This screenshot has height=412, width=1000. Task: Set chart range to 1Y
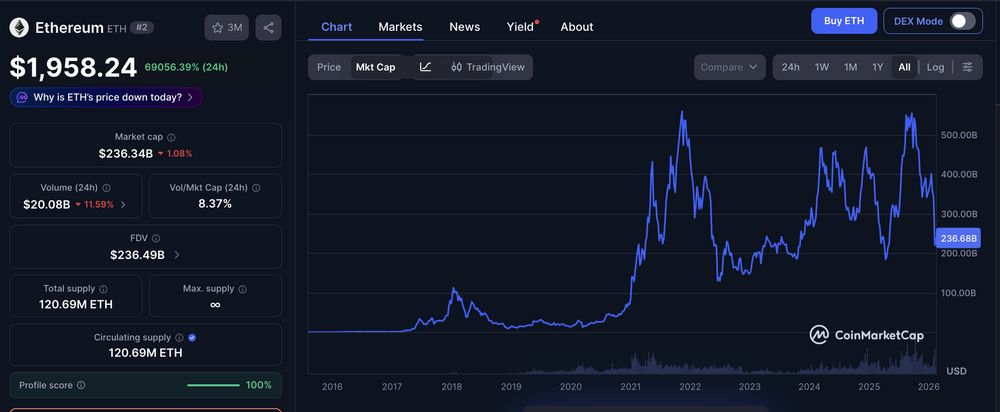(878, 67)
